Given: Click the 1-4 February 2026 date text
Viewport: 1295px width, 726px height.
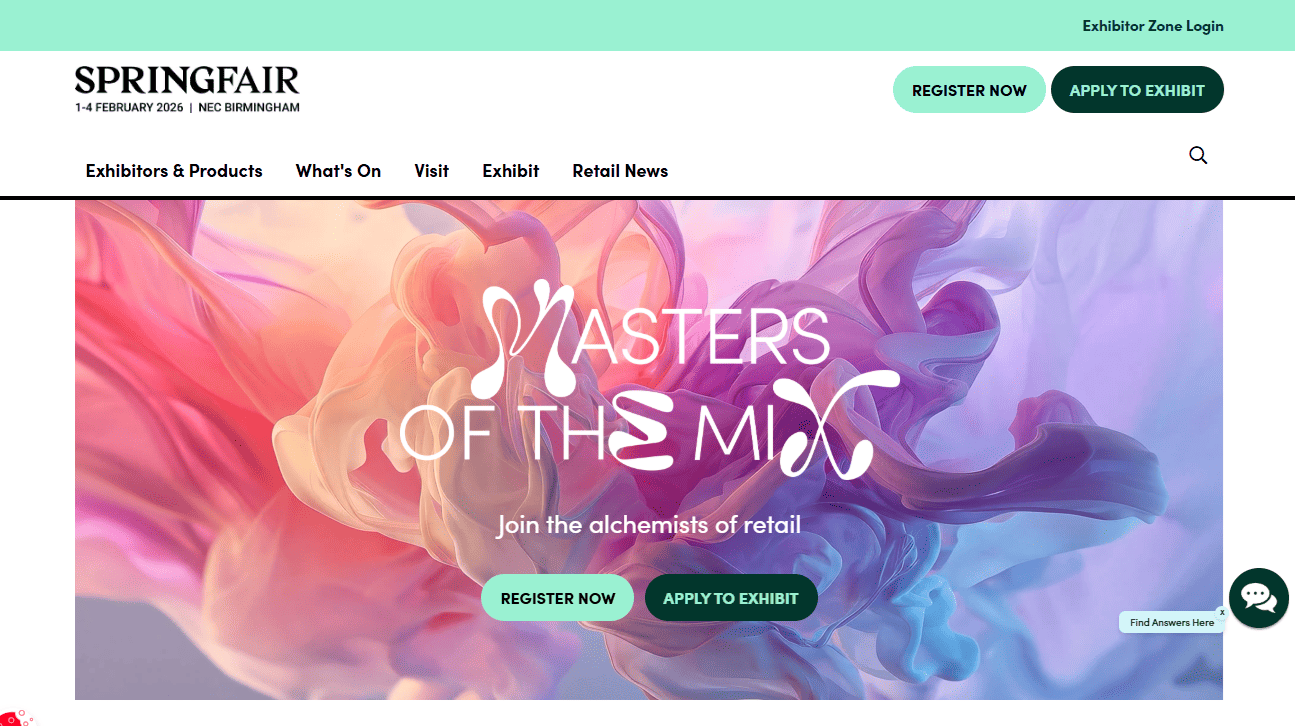Looking at the screenshot, I should (x=129, y=107).
